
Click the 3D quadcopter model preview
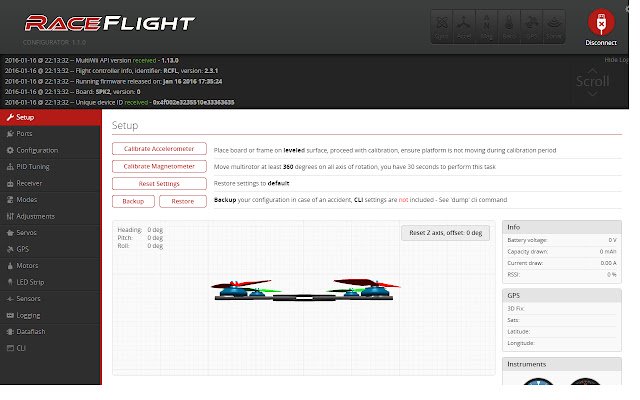click(x=304, y=290)
